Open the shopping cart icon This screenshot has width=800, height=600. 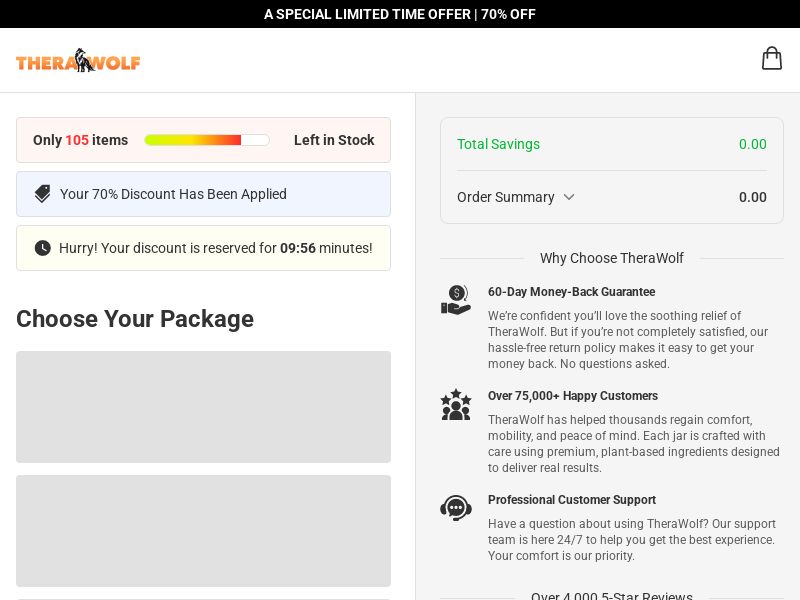pyautogui.click(x=771, y=58)
